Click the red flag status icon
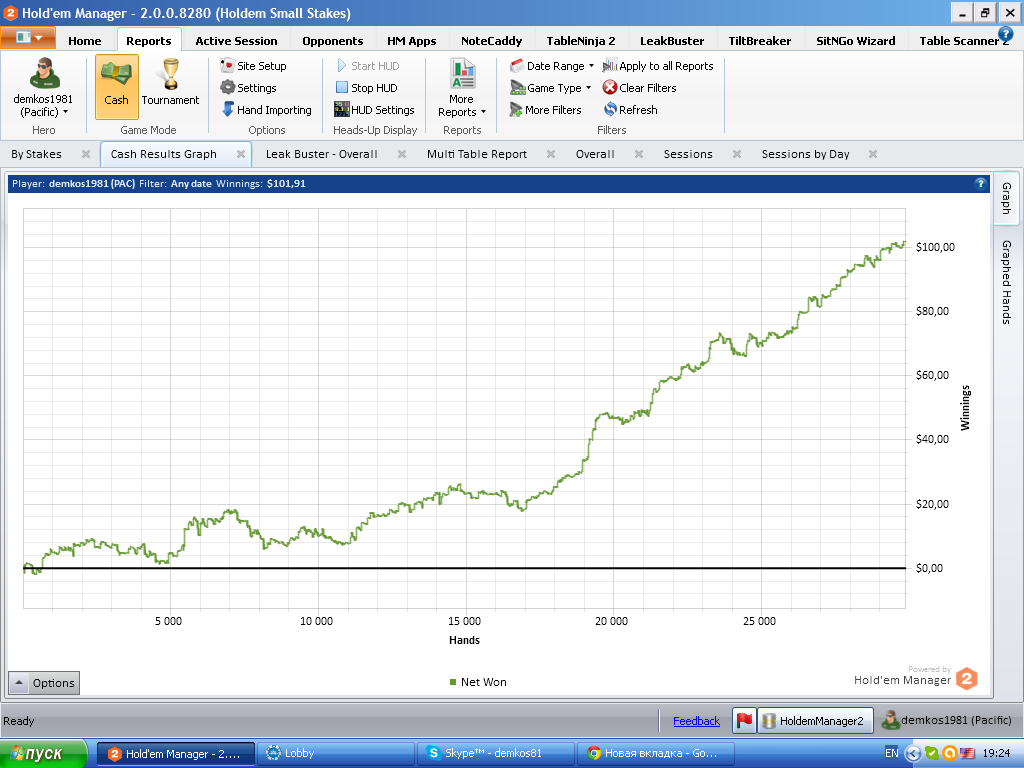1024x768 pixels. 744,720
